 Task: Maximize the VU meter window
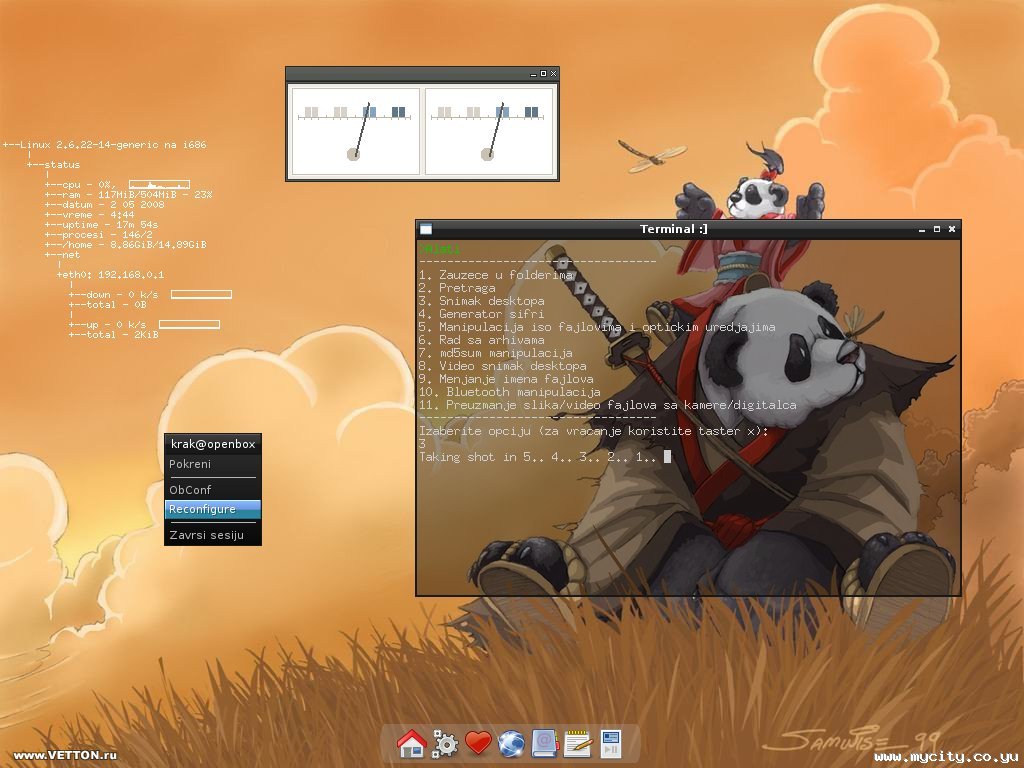[x=543, y=74]
